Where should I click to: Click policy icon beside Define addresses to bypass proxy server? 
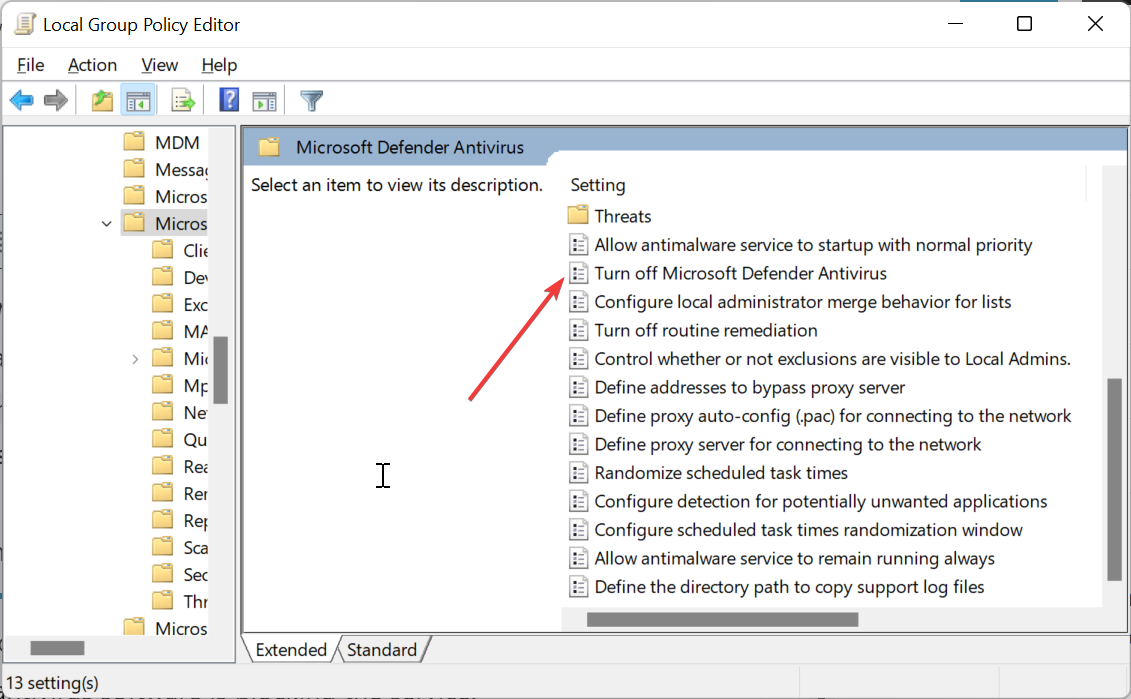click(x=578, y=387)
